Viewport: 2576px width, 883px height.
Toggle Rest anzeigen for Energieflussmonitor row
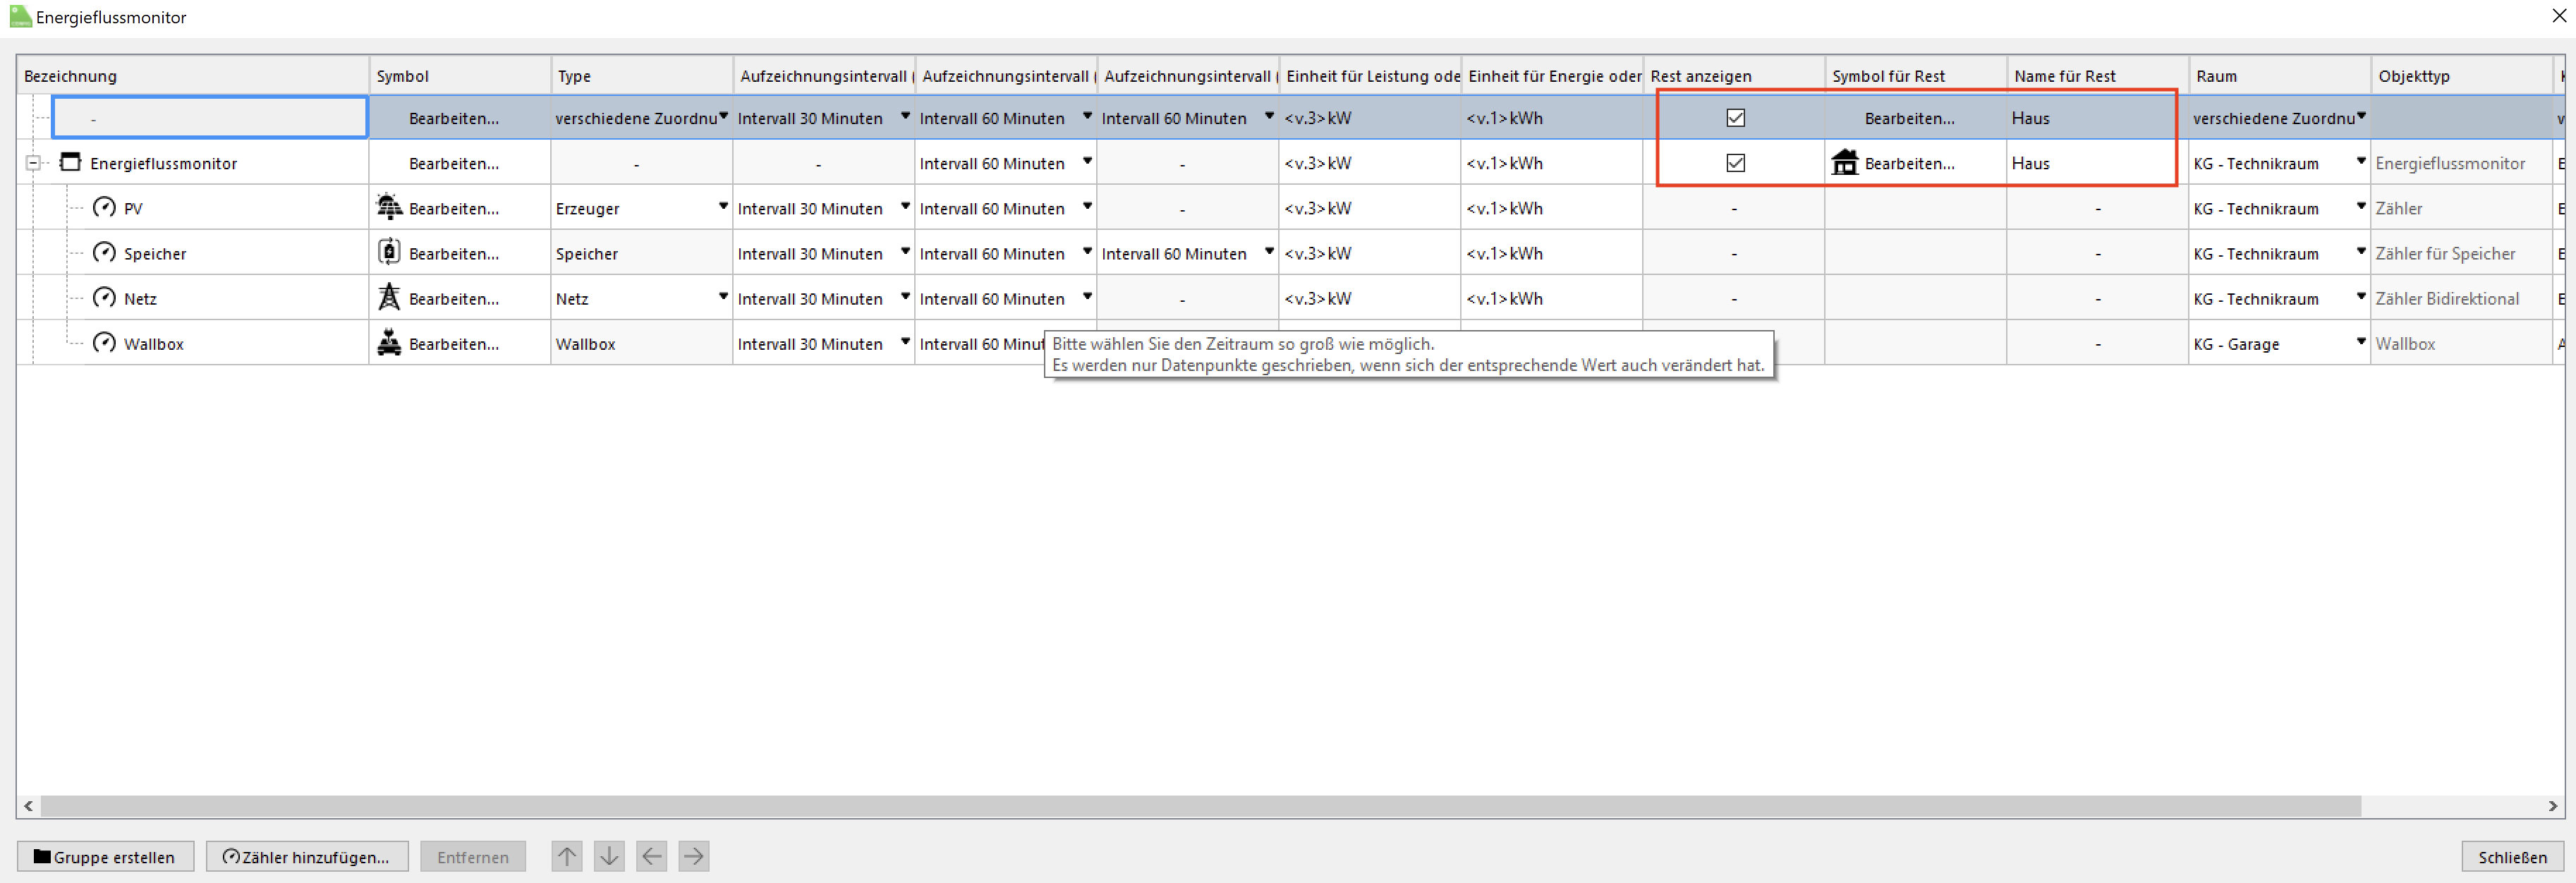pos(1735,163)
